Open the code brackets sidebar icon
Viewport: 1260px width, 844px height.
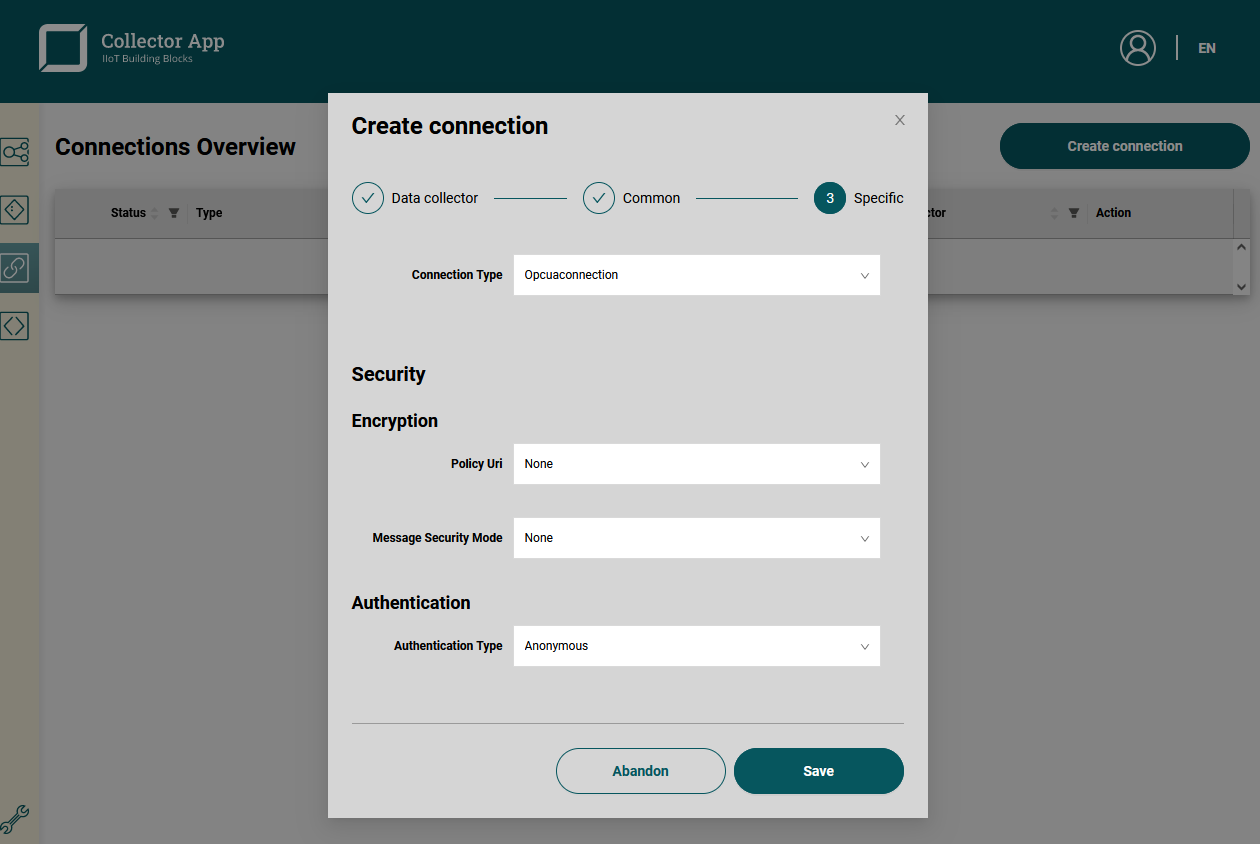click(15, 325)
